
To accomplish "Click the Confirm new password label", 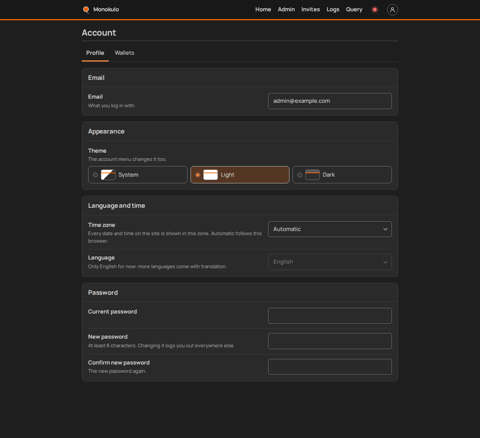I will [119, 362].
